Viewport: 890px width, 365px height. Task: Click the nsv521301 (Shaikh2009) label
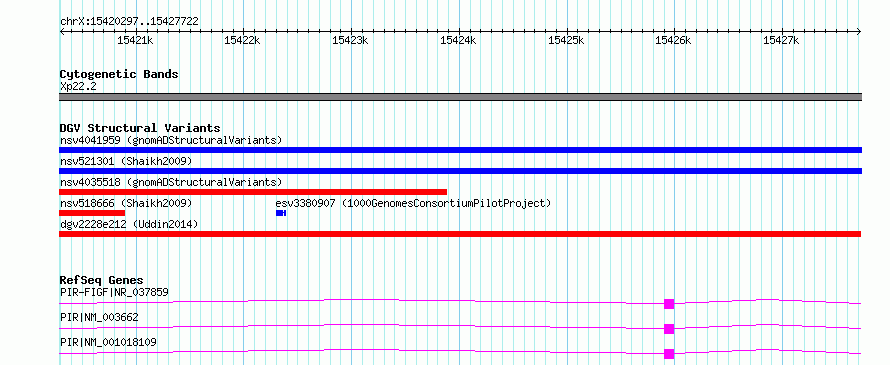[126, 161]
